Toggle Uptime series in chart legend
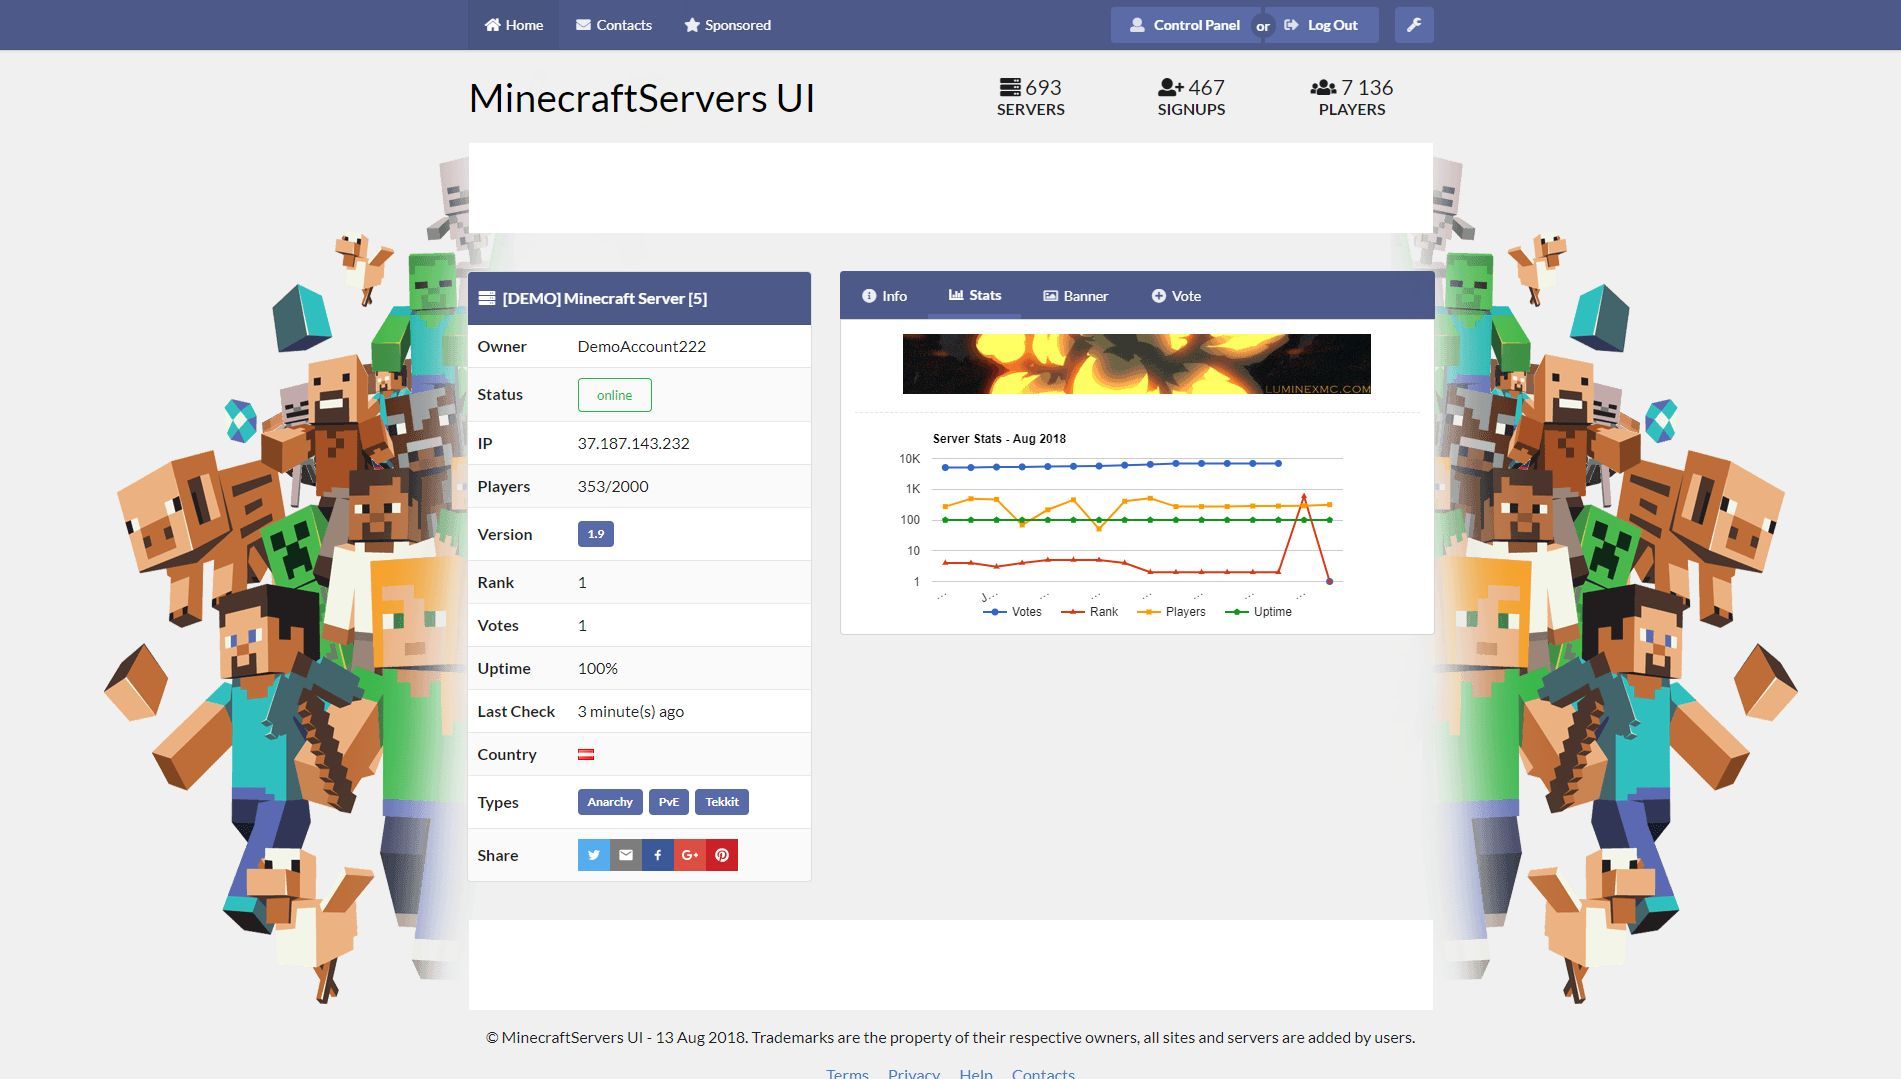Image resolution: width=1901 pixels, height=1079 pixels. click(1260, 612)
